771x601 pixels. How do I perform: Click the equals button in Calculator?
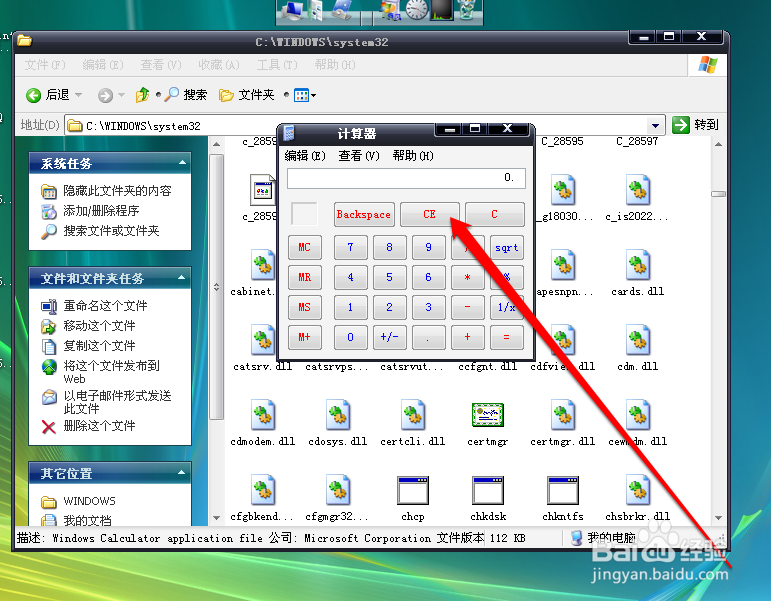(506, 337)
